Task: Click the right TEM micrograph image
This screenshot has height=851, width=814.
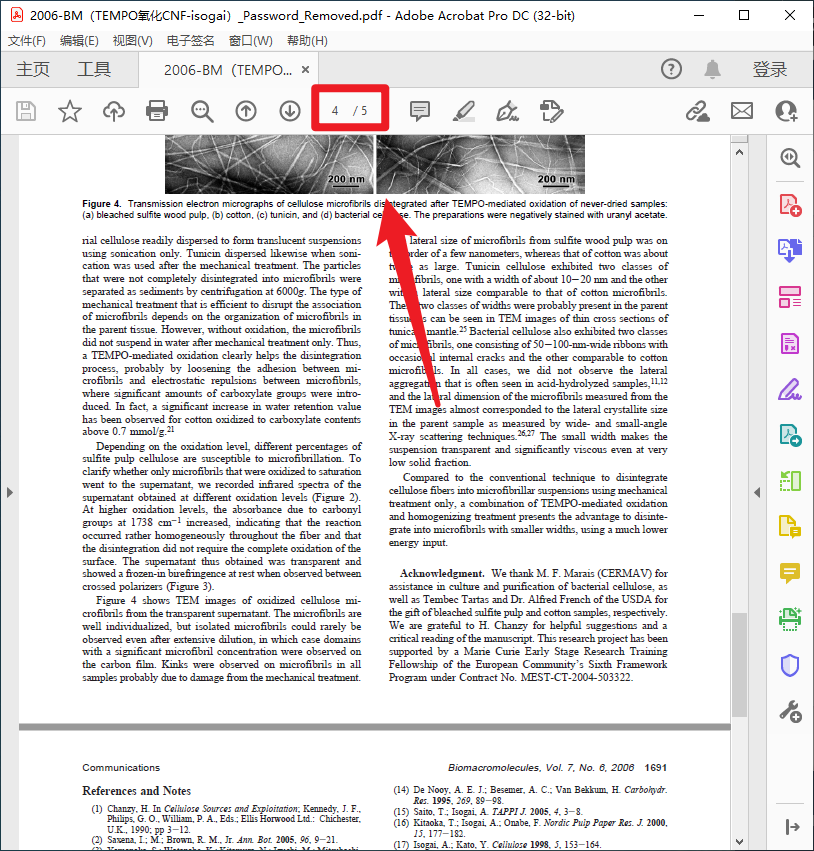Action: click(x=480, y=164)
